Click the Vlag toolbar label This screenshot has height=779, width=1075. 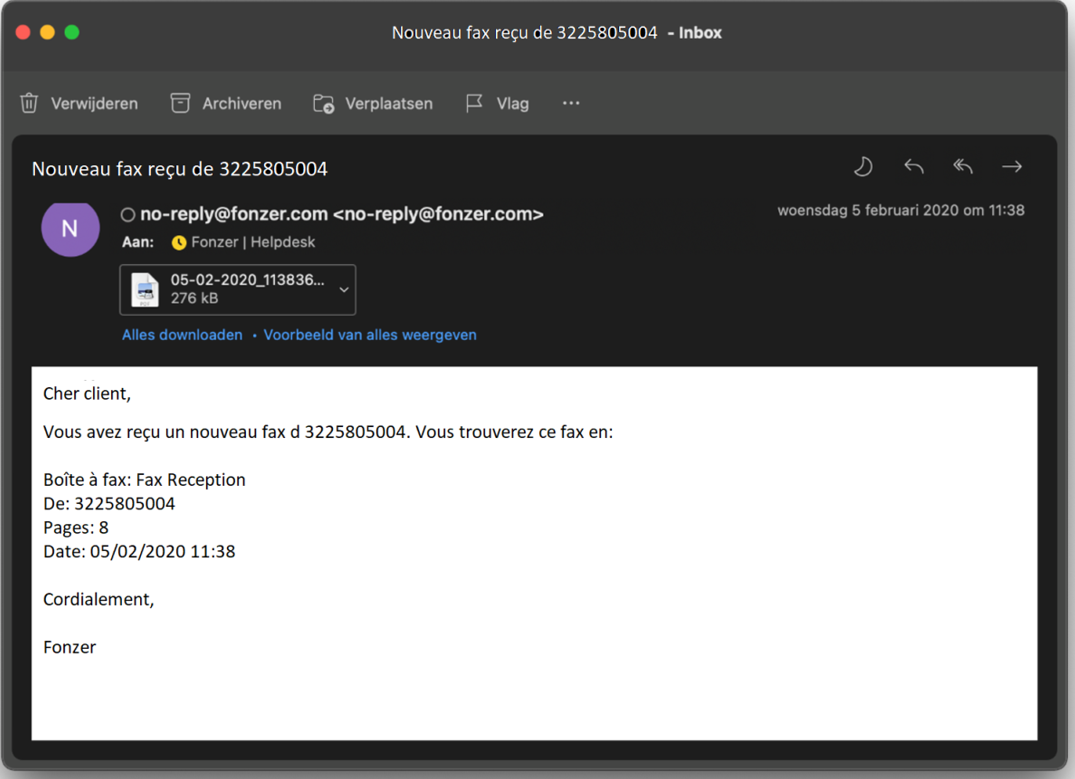[x=513, y=104]
